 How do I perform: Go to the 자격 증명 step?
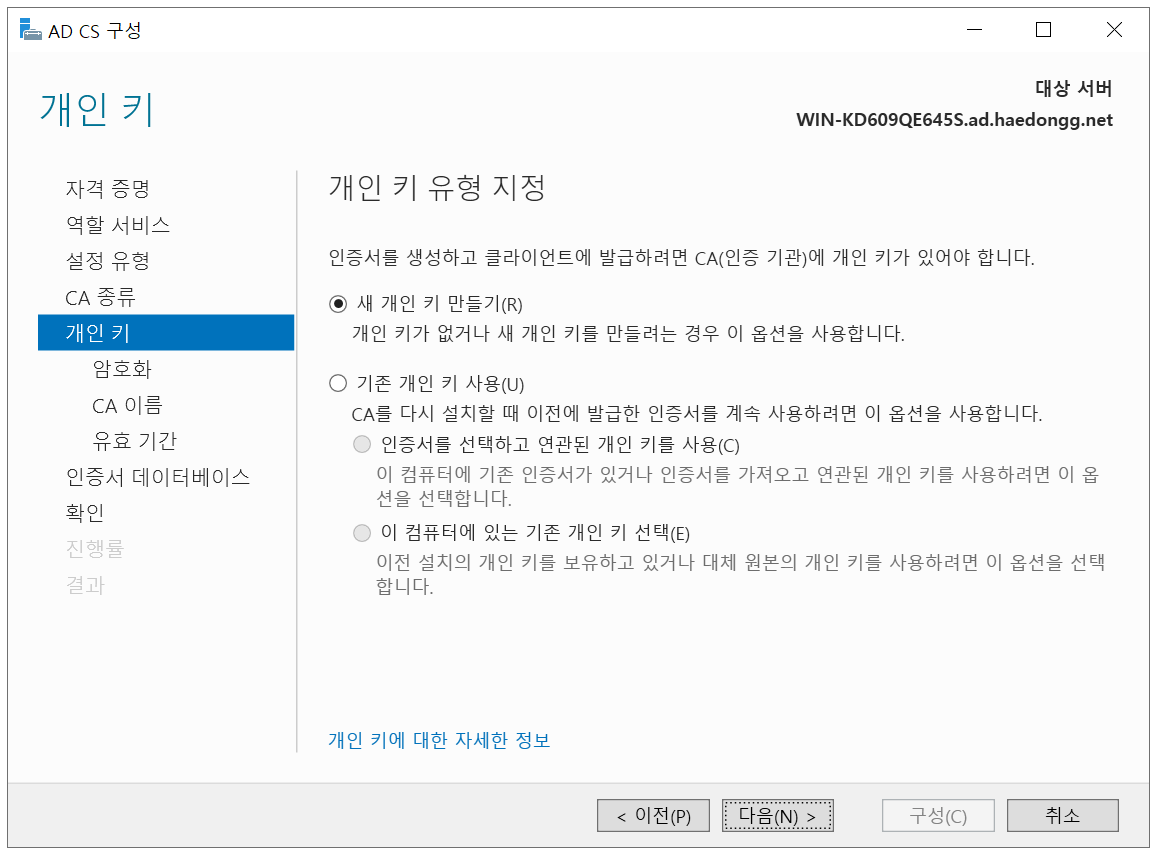108,189
